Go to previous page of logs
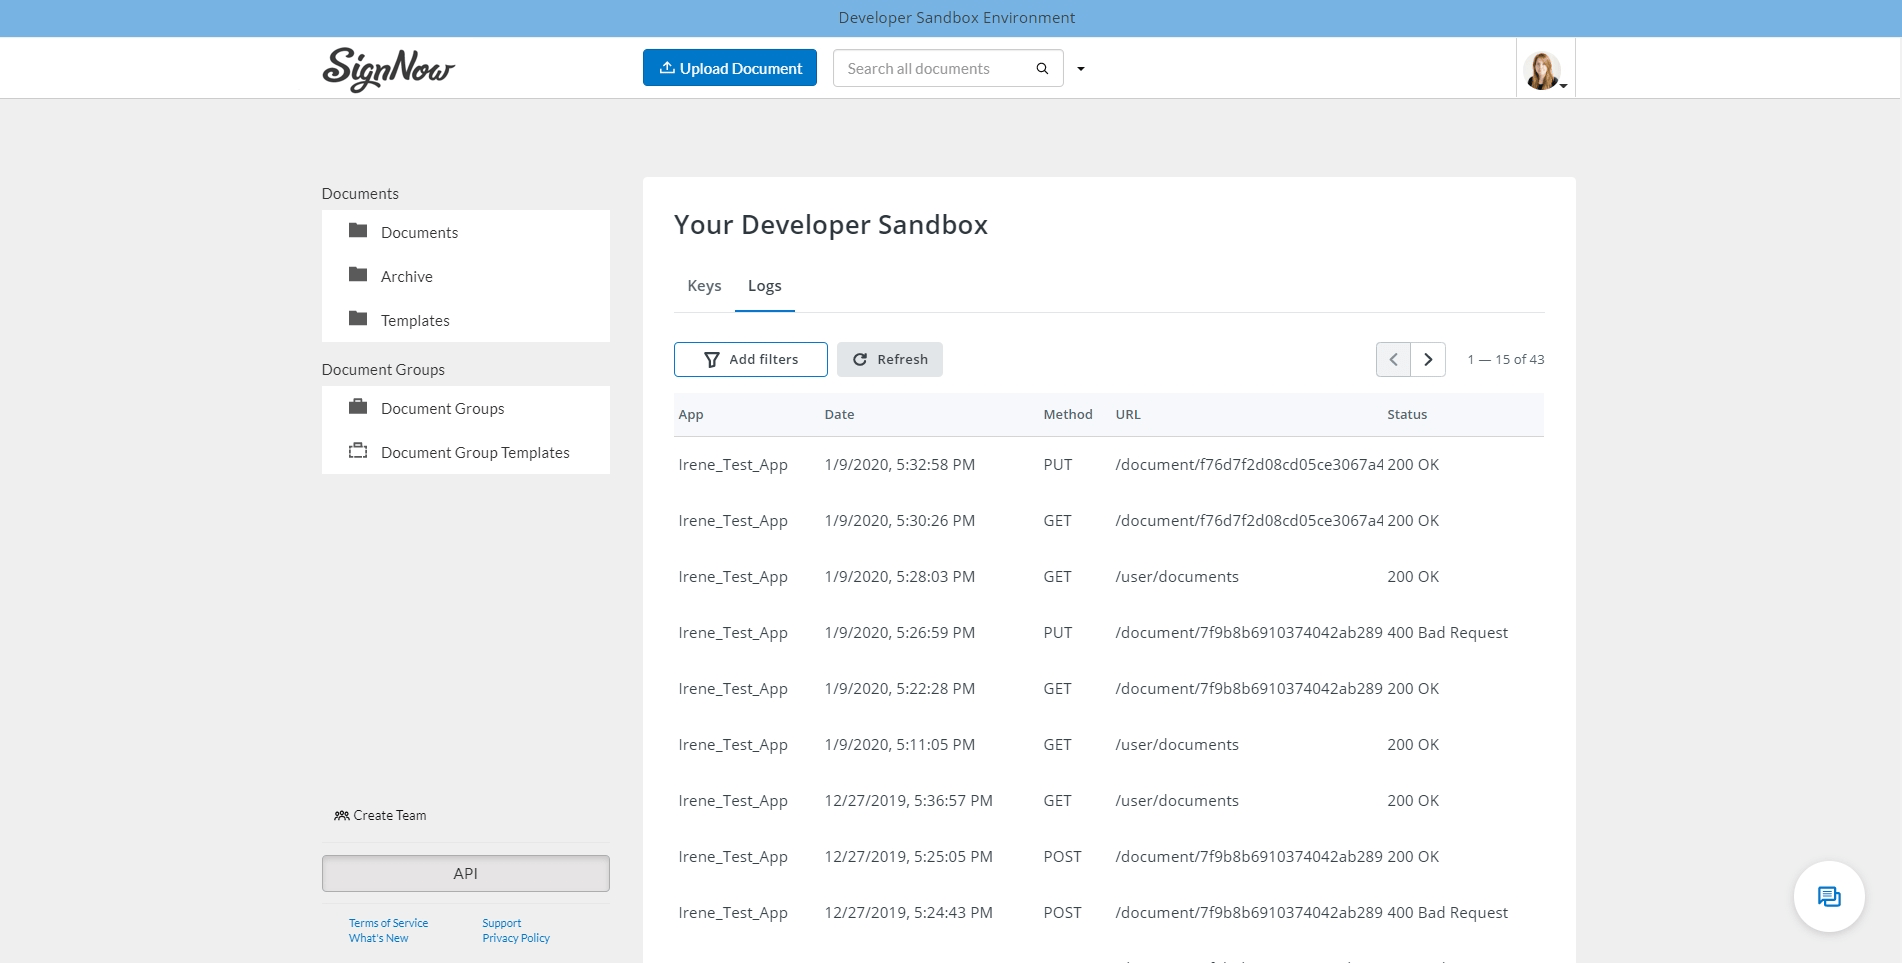 tap(1394, 359)
